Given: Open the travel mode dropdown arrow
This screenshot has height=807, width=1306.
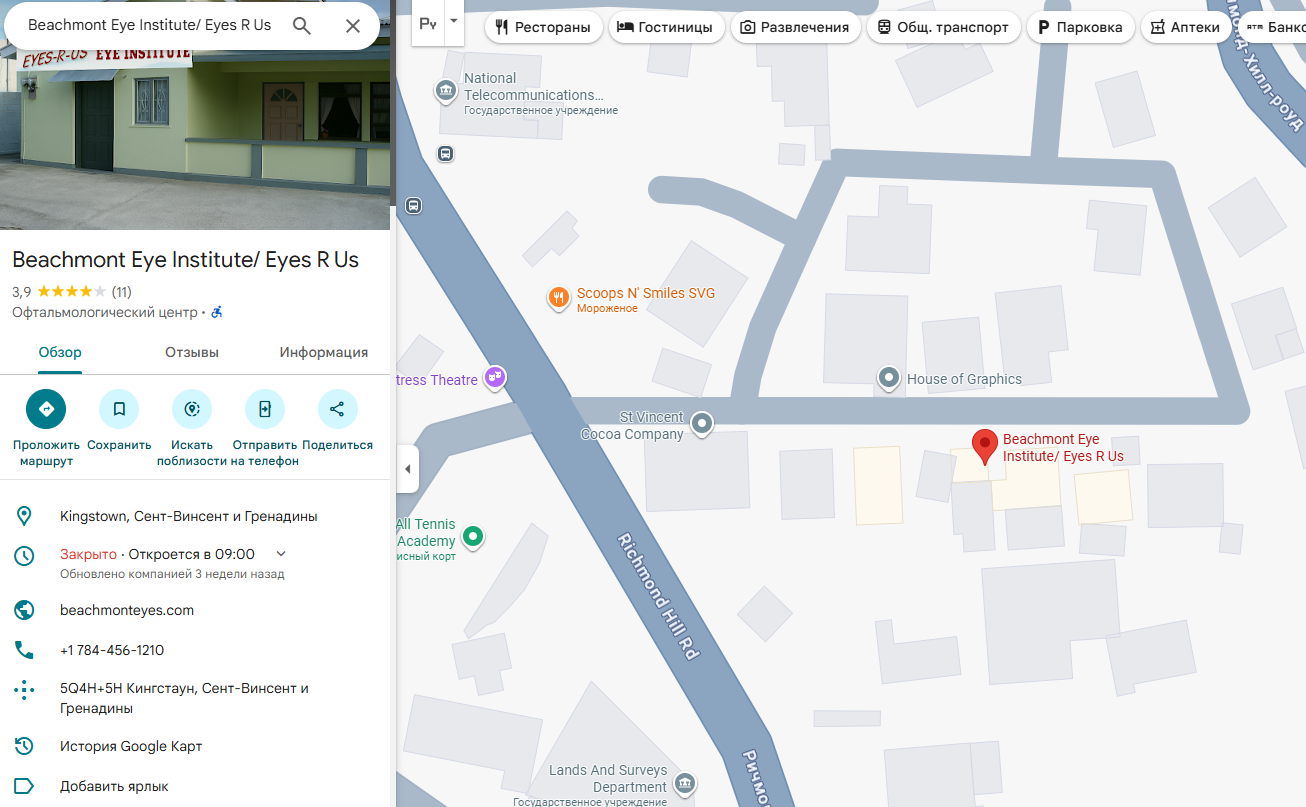Looking at the screenshot, I should click(x=454, y=22).
